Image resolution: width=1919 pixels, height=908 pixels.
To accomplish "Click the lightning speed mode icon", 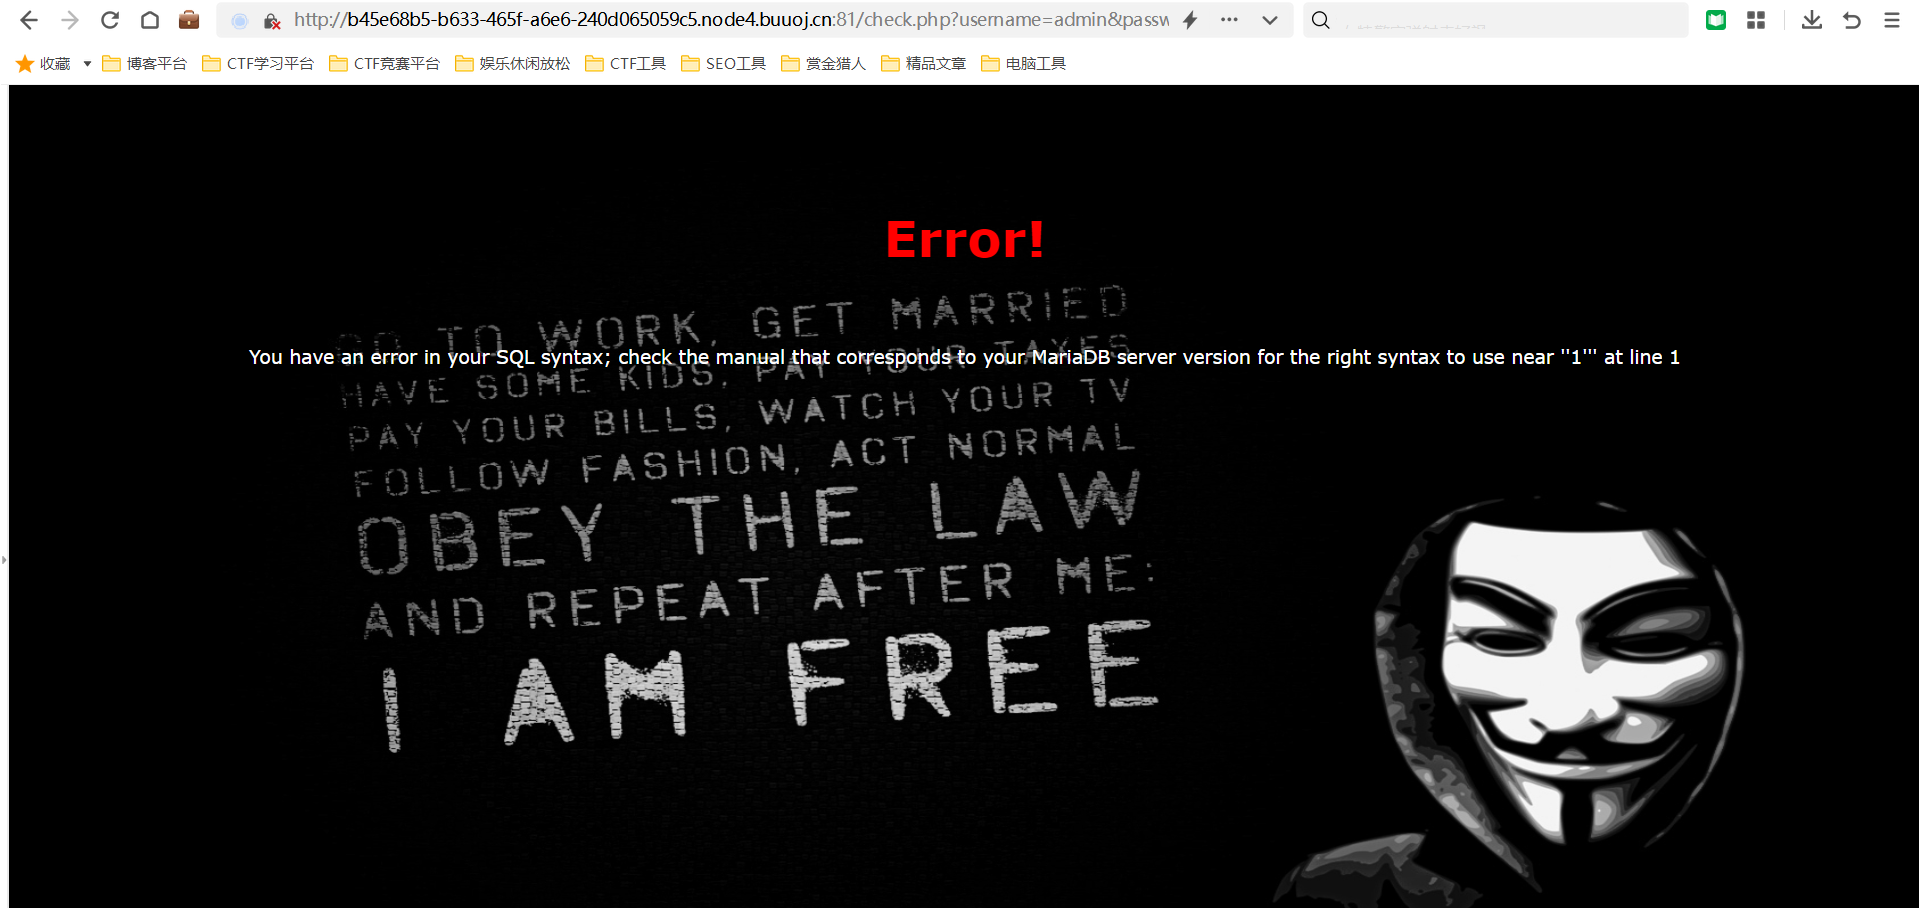I will (x=1190, y=20).
